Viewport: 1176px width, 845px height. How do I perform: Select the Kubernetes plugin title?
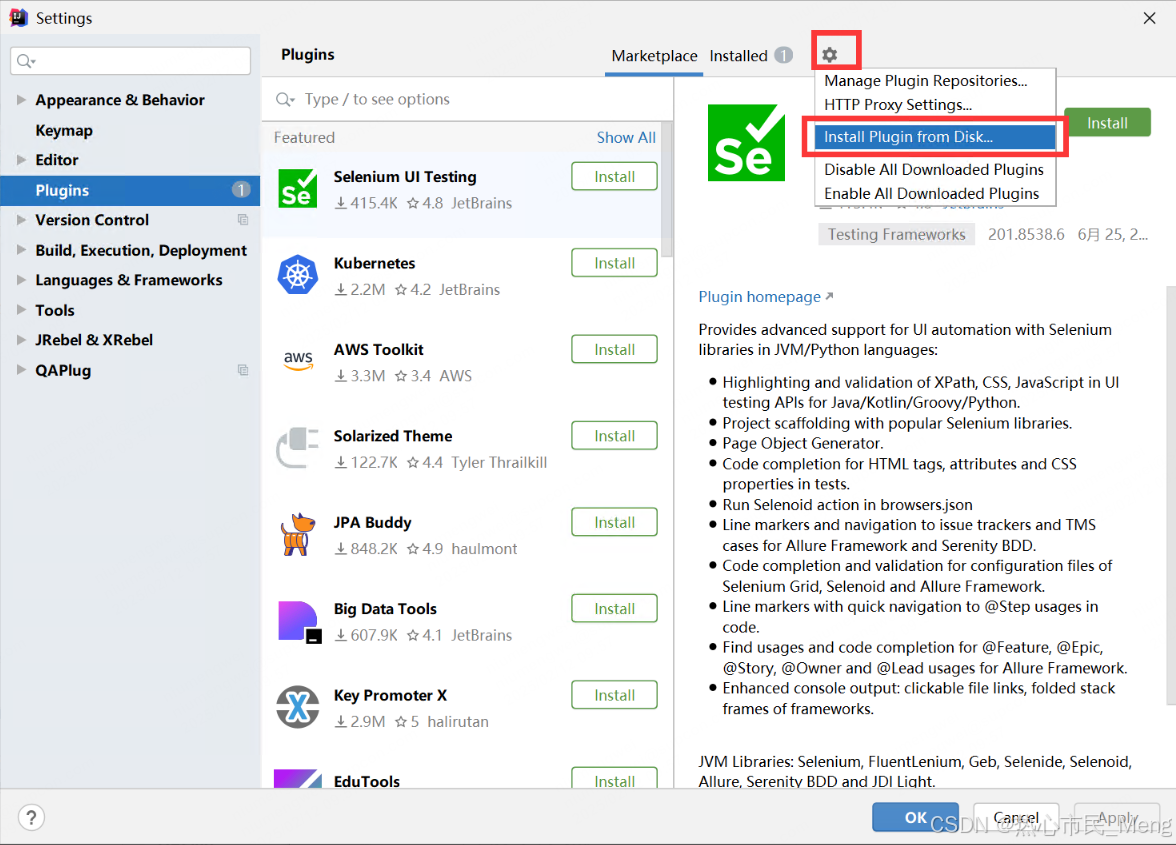click(374, 263)
